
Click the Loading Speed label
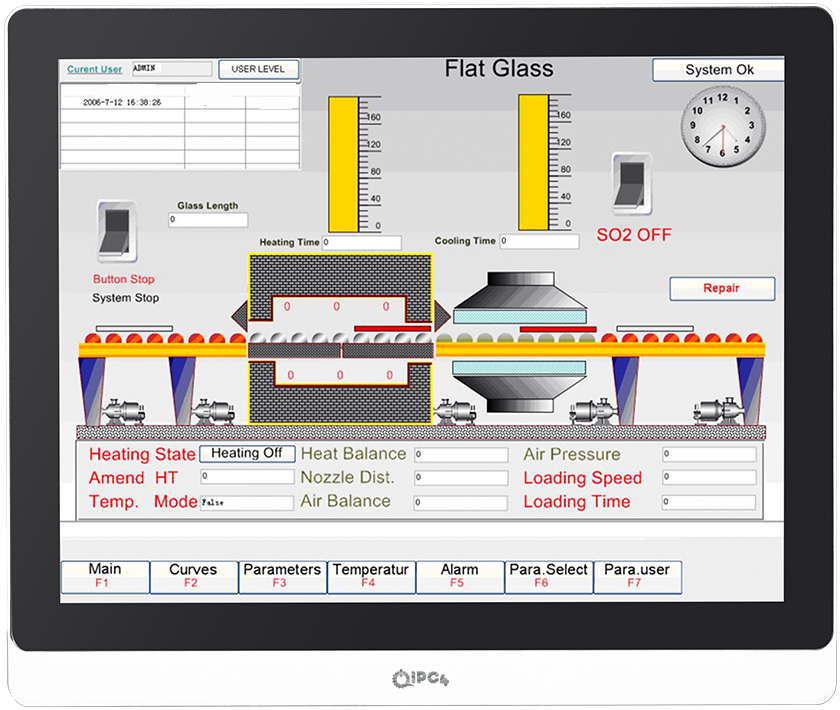[583, 478]
